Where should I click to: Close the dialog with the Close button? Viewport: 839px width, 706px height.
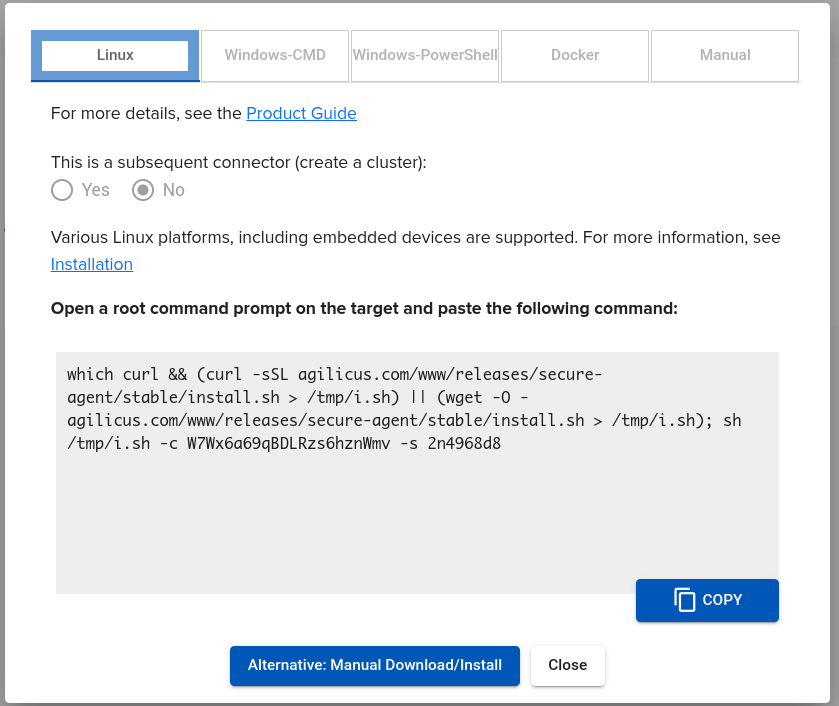pyautogui.click(x=567, y=665)
